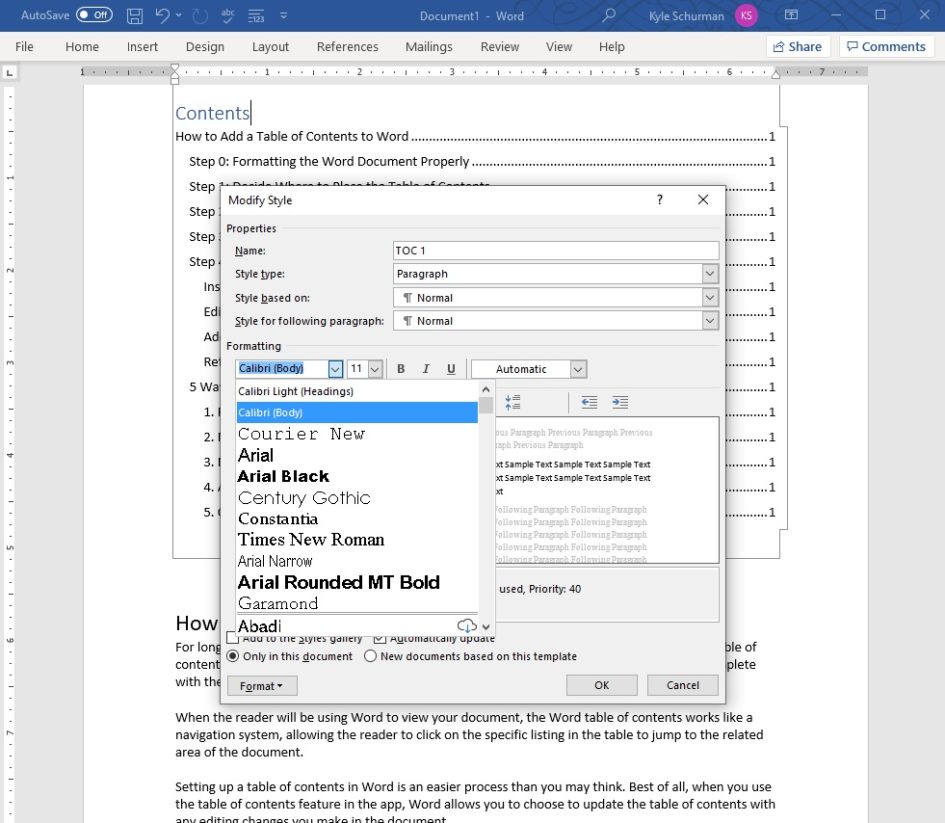This screenshot has width=945, height=823.
Task: Select Times New Roman from the font list
Action: point(310,539)
